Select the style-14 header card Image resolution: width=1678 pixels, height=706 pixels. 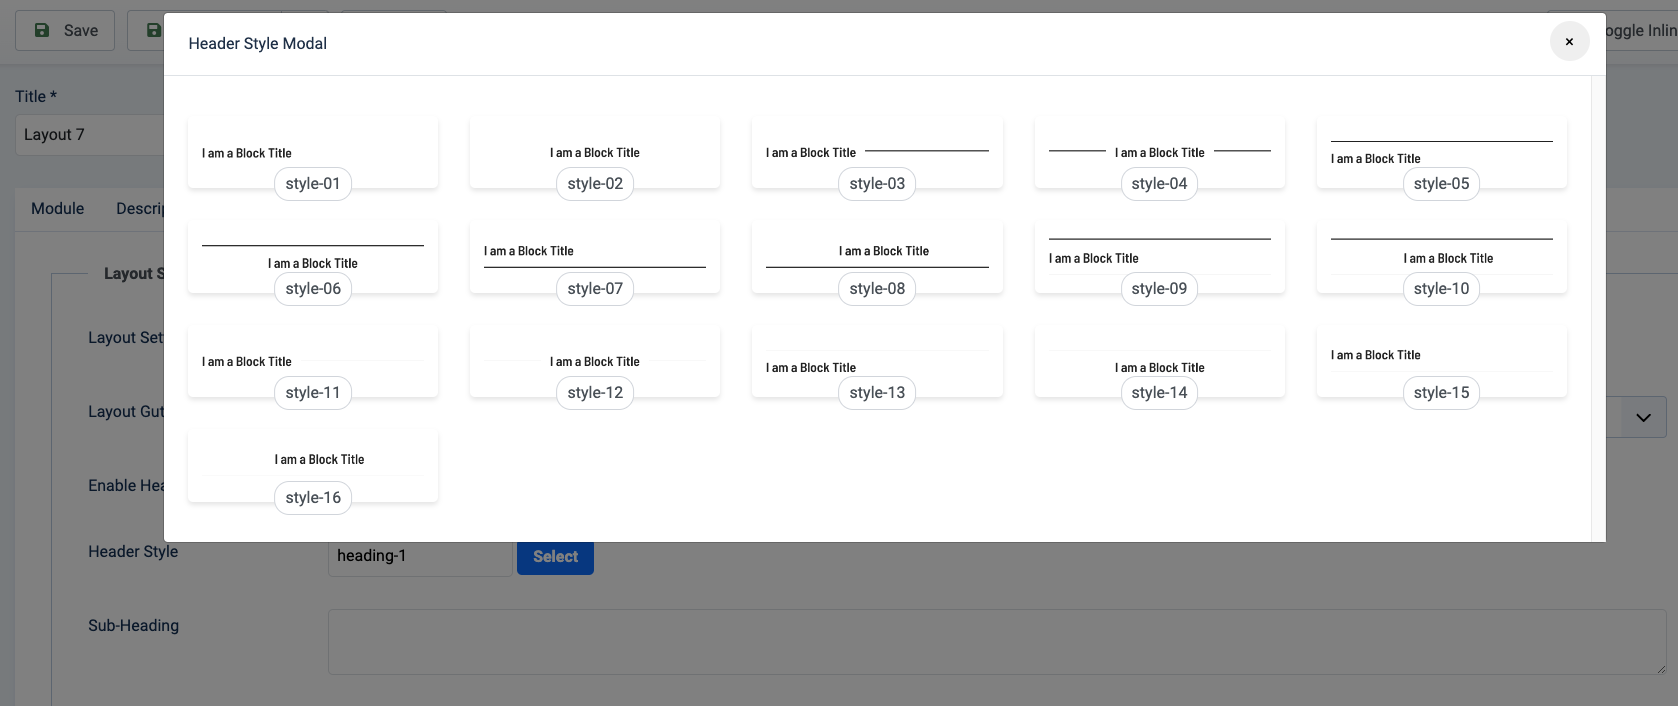[x=1159, y=362]
